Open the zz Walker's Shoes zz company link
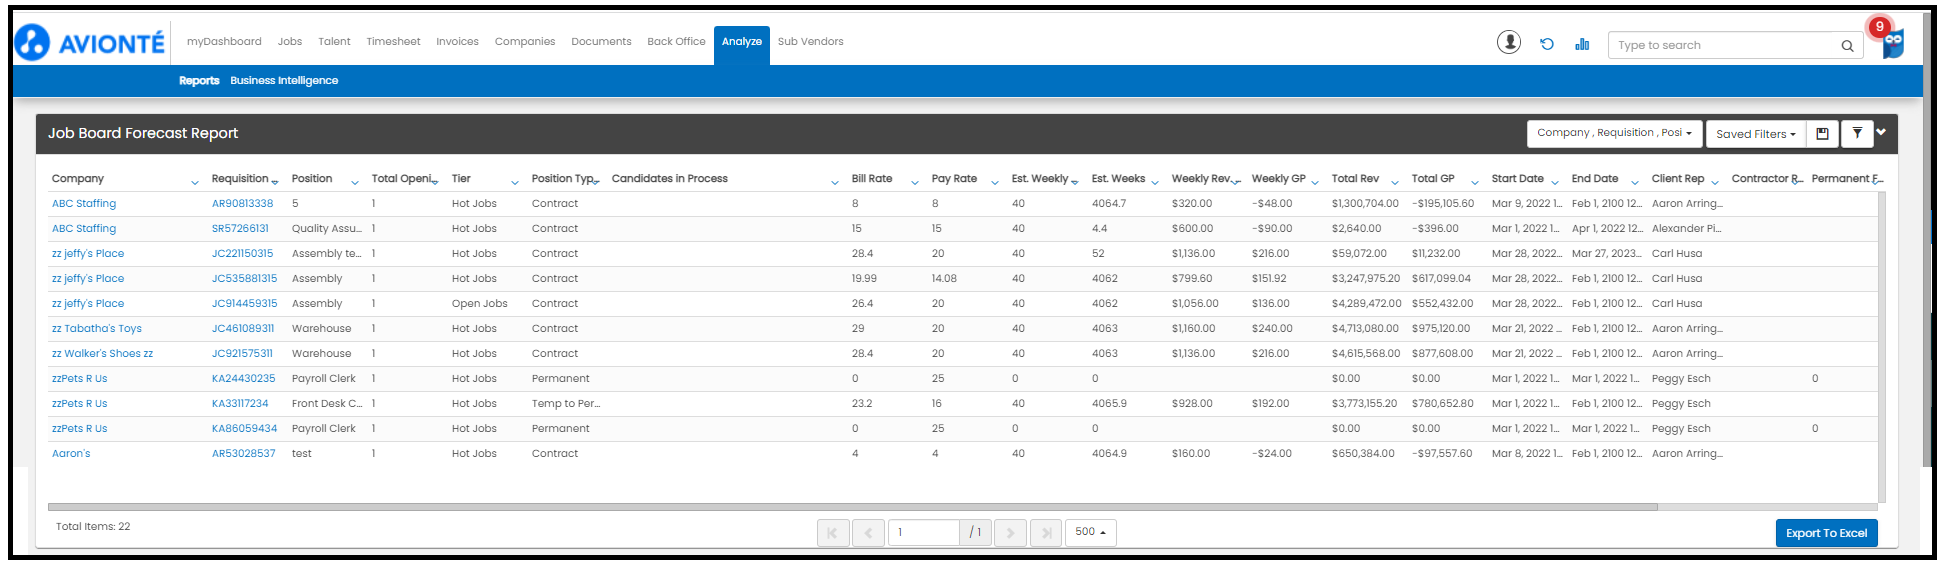The image size is (1945, 569). click(x=102, y=354)
